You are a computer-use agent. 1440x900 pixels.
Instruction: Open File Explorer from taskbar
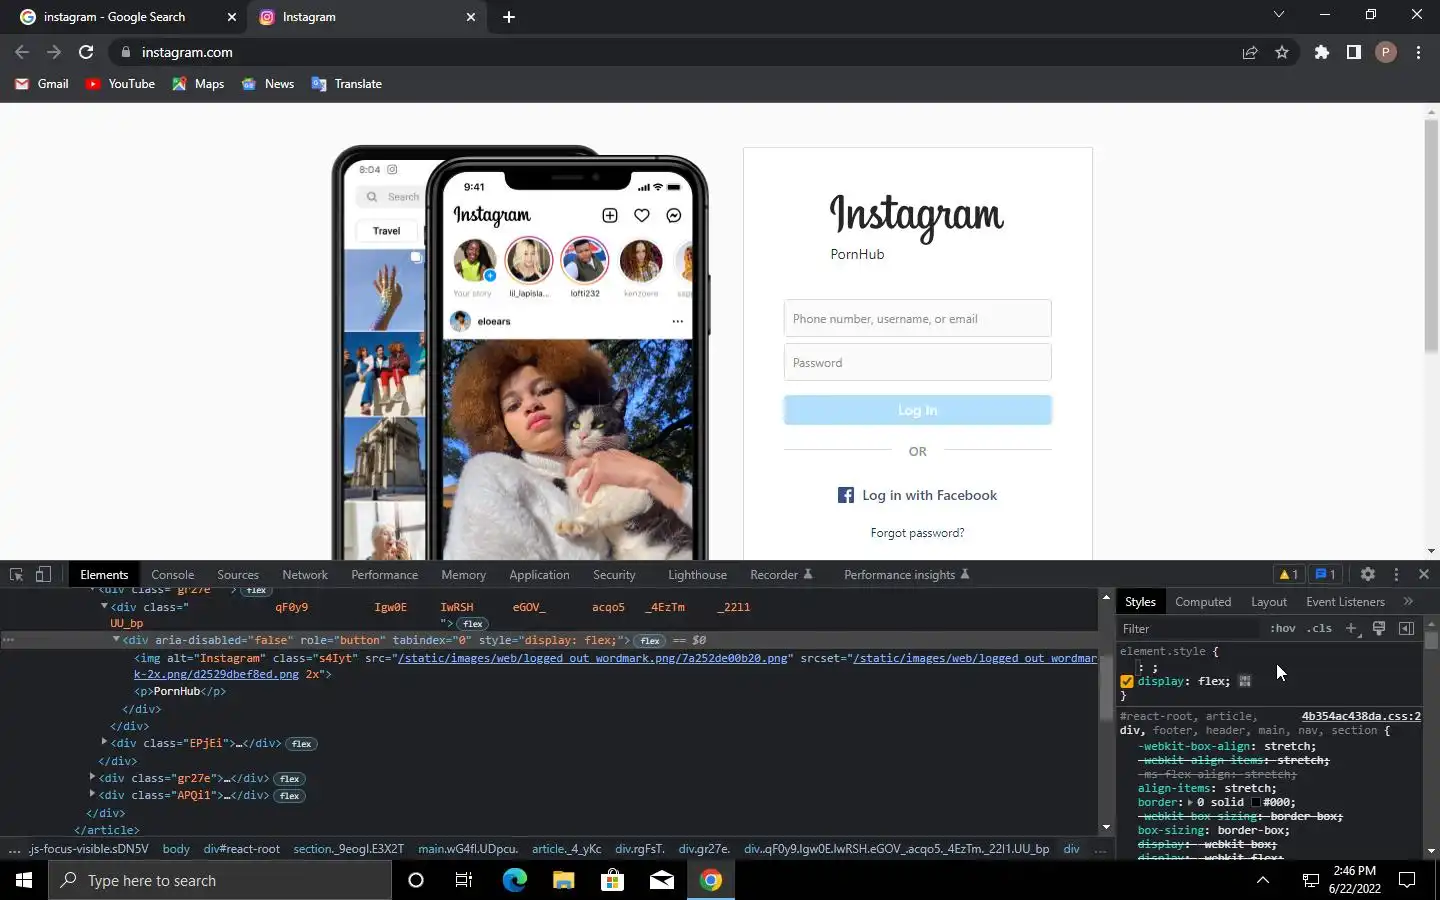[563, 880]
